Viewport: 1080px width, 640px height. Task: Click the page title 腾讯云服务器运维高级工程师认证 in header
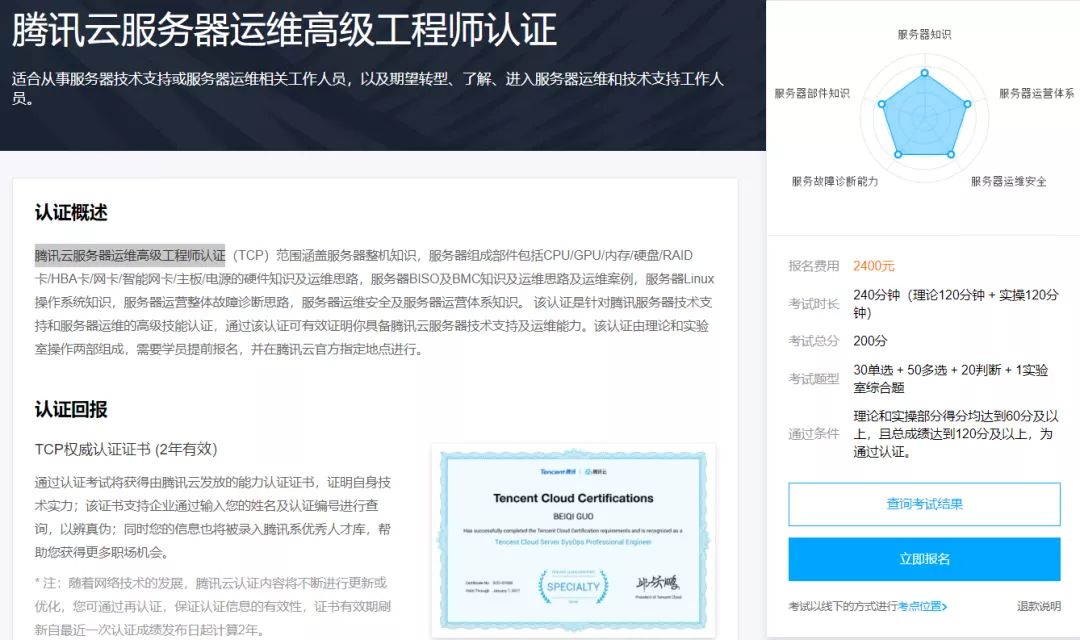(284, 30)
